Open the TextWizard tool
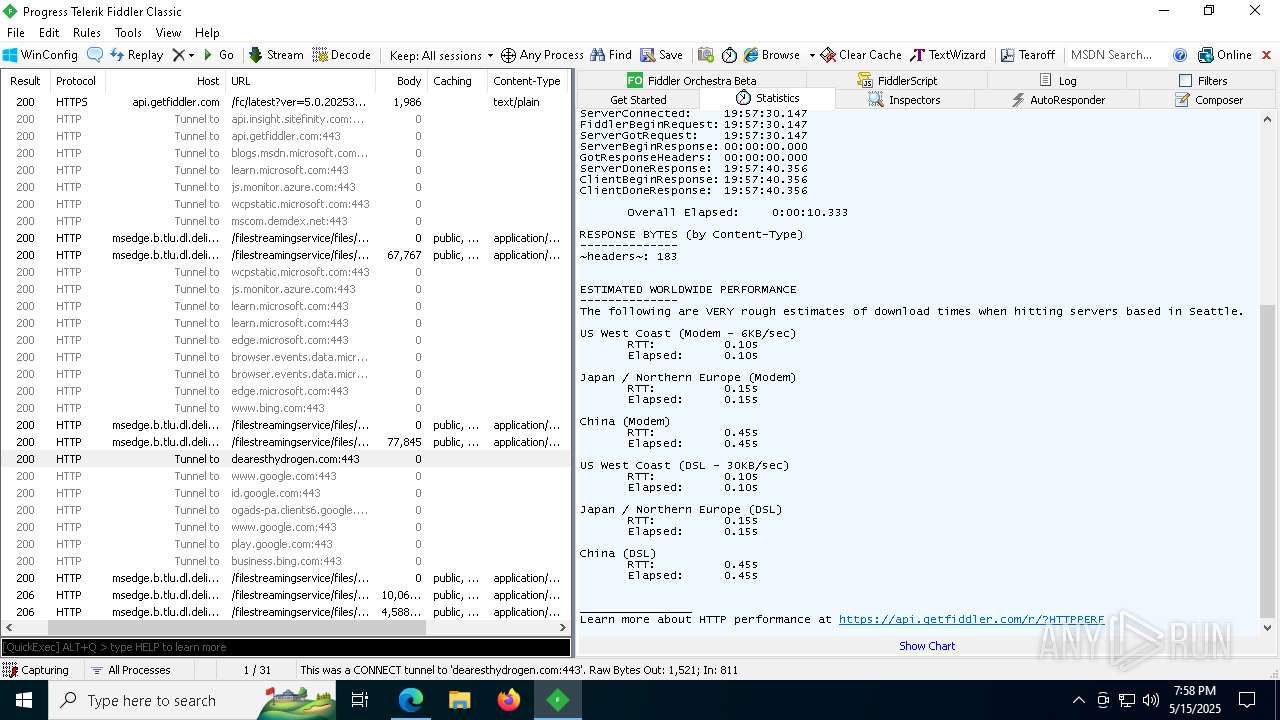The height and width of the screenshot is (720, 1280). coord(948,55)
